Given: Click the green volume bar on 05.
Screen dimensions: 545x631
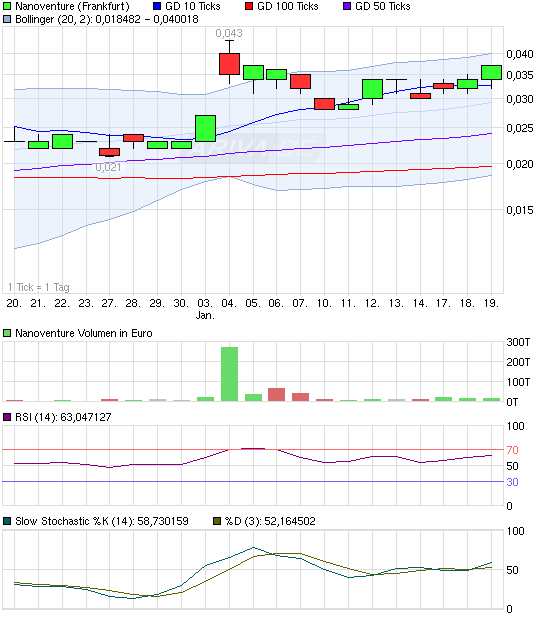Looking at the screenshot, I should [253, 398].
